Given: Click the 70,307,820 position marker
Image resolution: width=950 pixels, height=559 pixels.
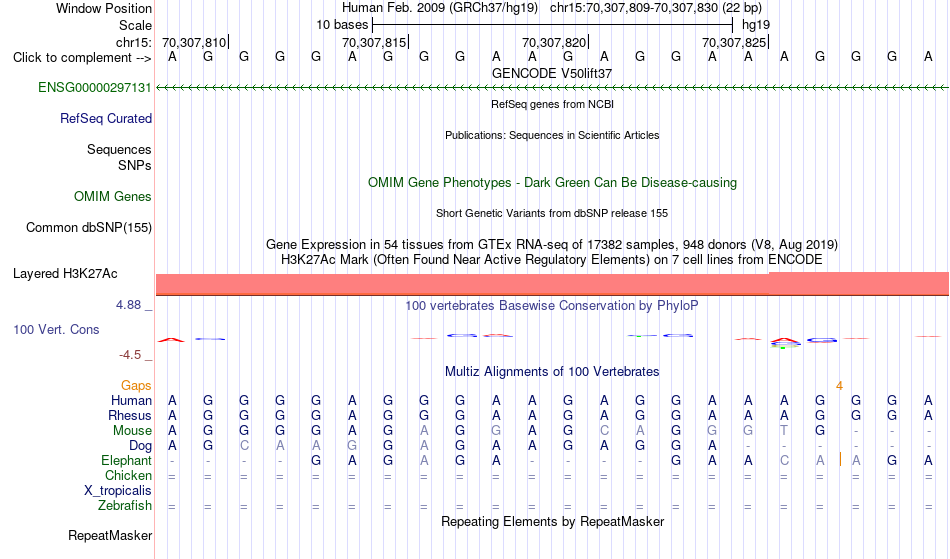Looking at the screenshot, I should [x=554, y=42].
